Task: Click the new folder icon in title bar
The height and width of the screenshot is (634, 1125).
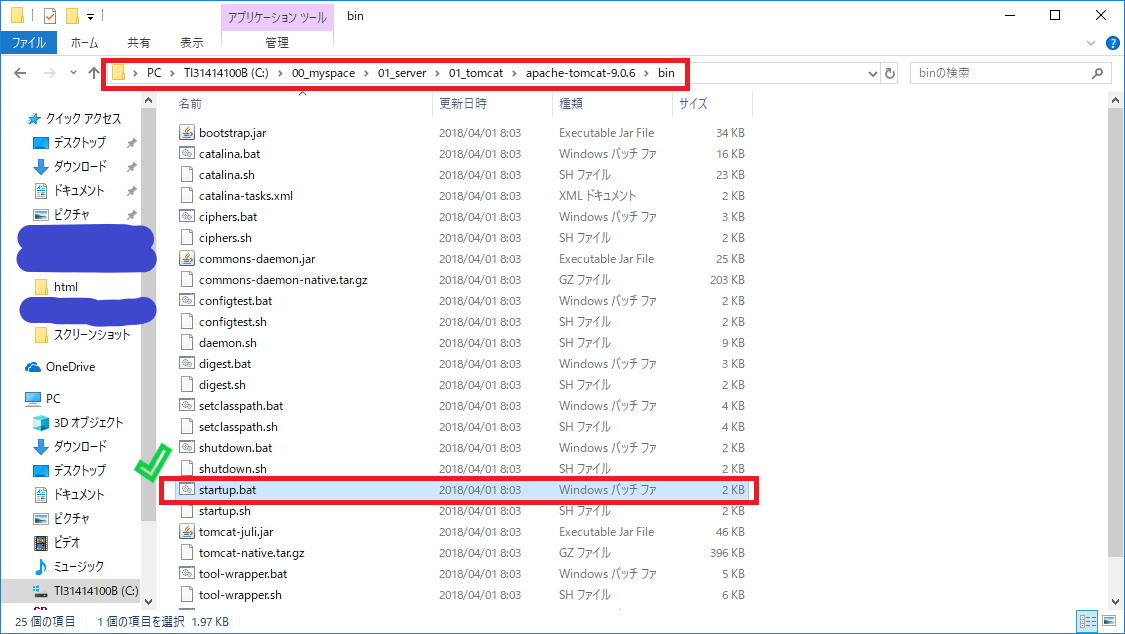Action: coord(72,16)
